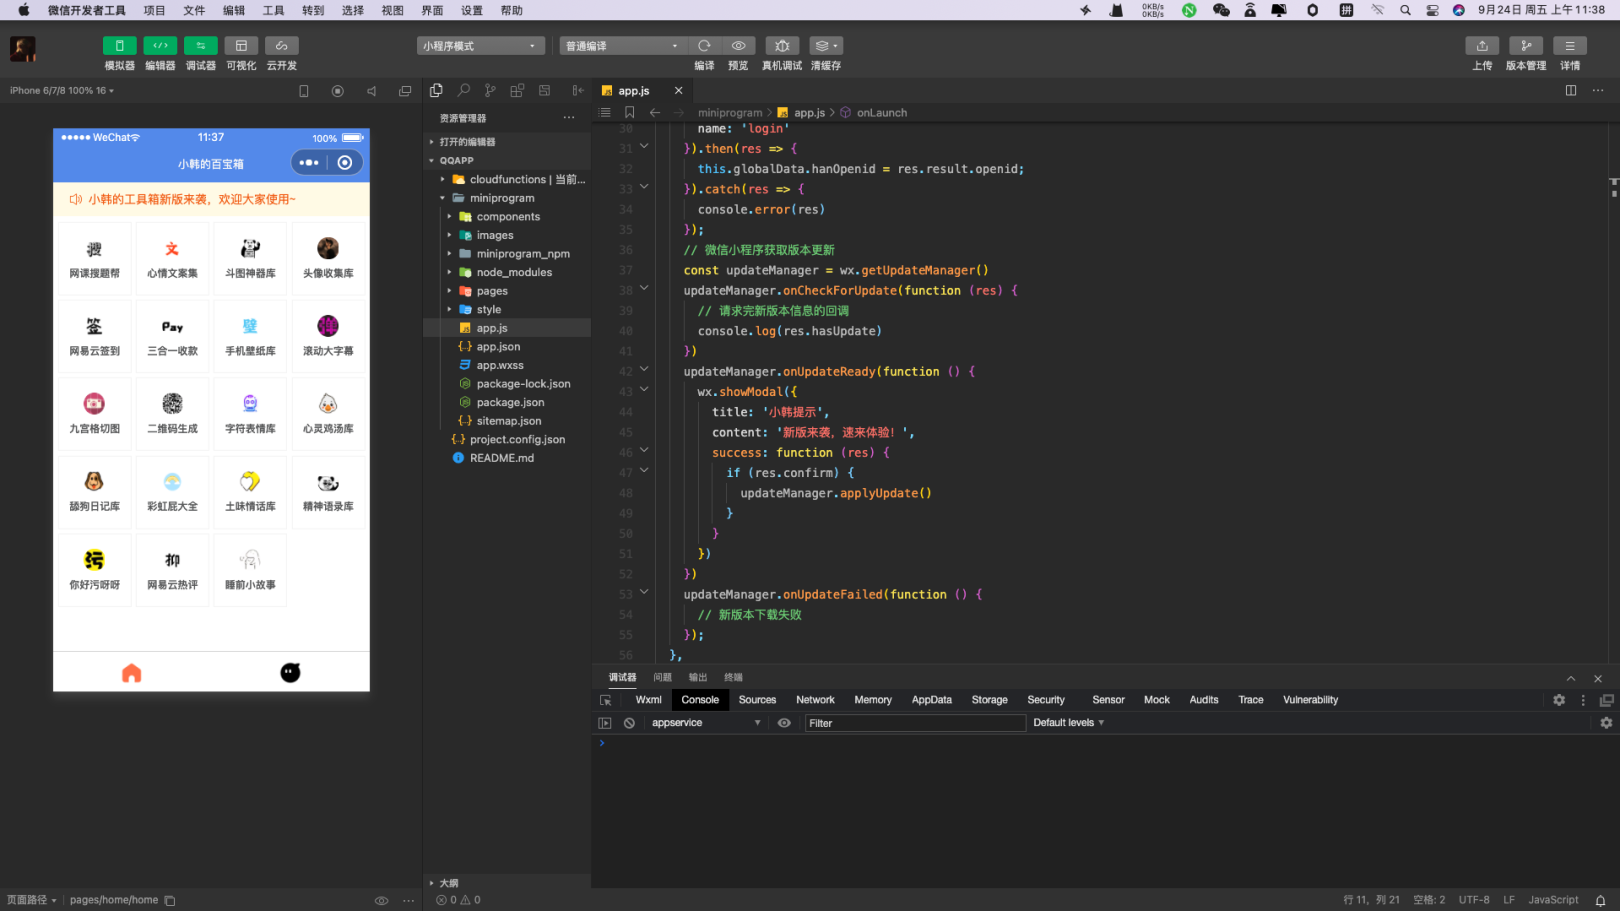Open the 设置 menu in menu bar
This screenshot has width=1620, height=911.
coord(472,10)
